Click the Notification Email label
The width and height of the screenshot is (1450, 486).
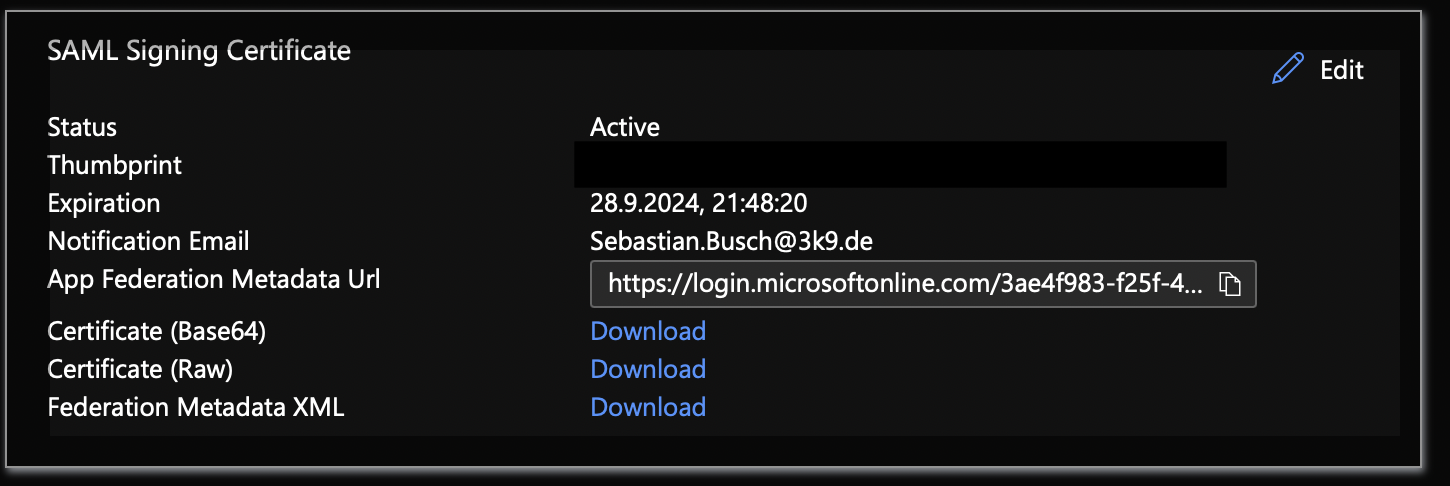(x=149, y=241)
